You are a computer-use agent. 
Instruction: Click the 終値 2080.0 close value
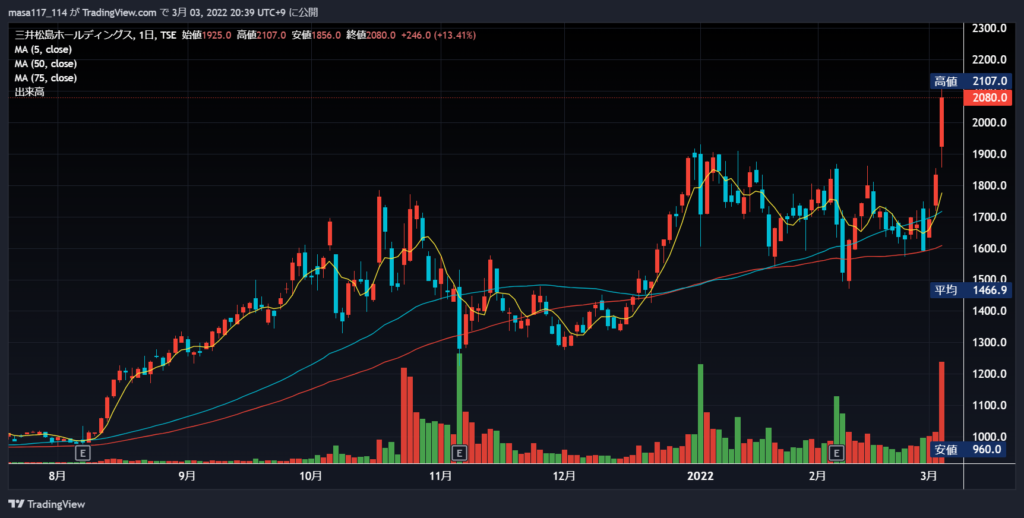point(371,35)
